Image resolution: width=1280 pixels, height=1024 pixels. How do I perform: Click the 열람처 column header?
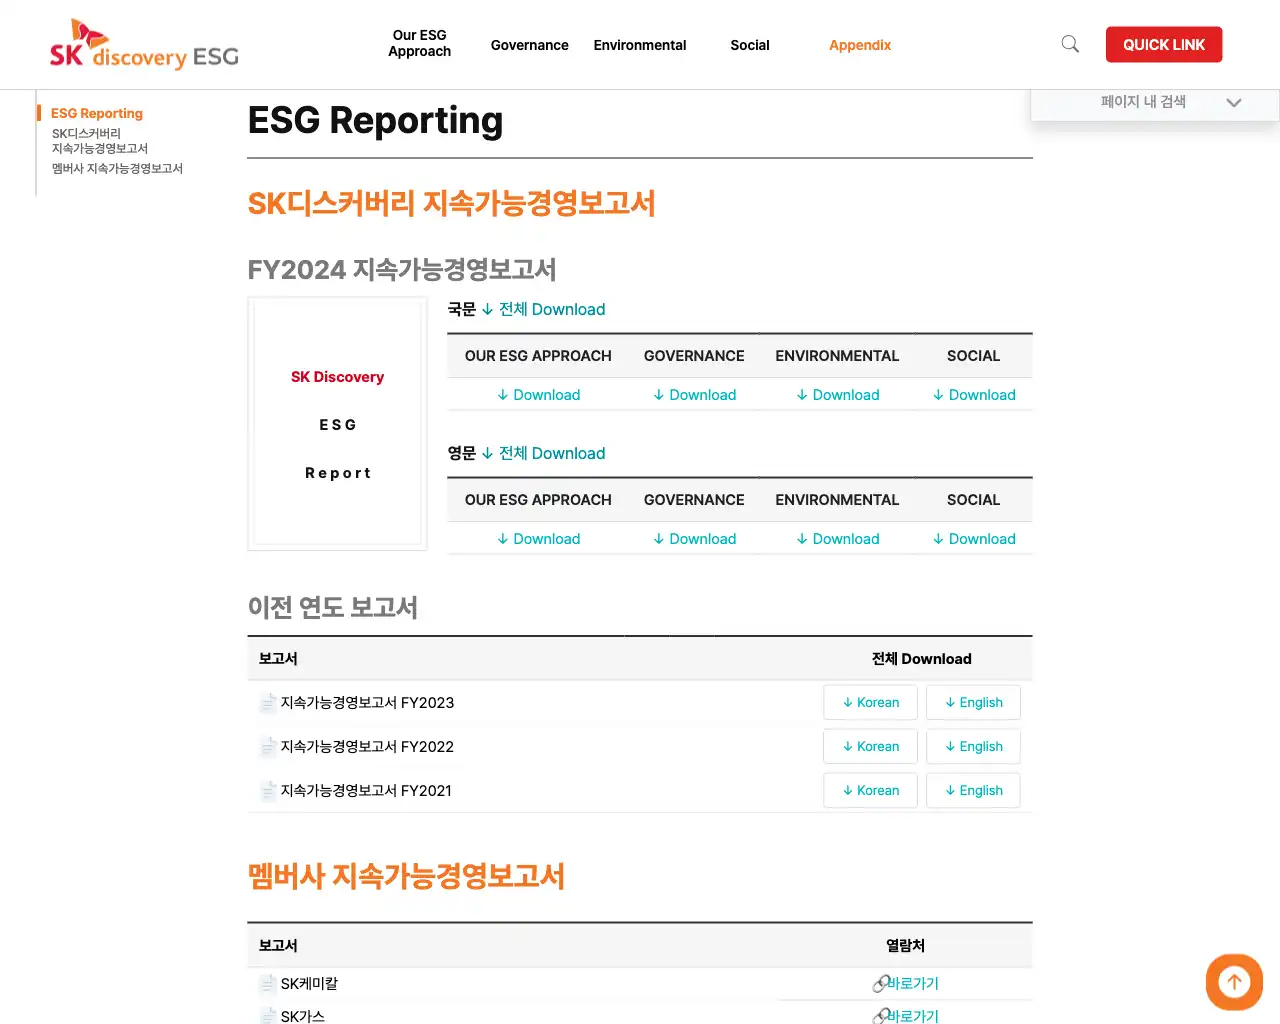click(x=905, y=946)
